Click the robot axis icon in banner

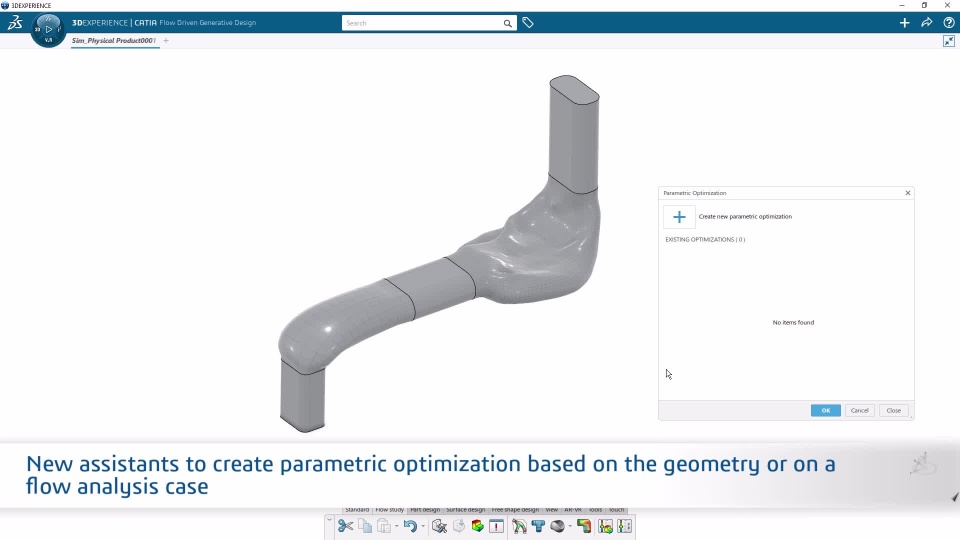(x=922, y=464)
